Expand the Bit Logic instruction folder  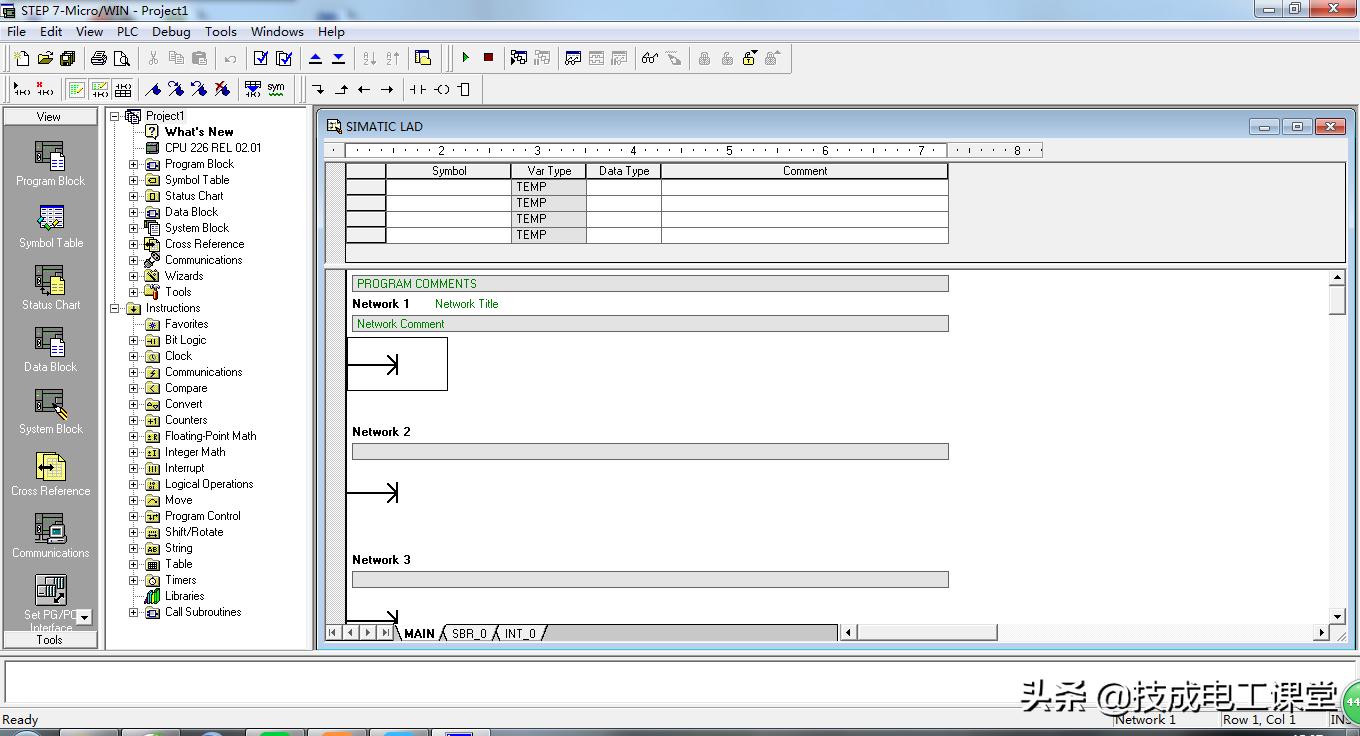pyautogui.click(x=133, y=340)
